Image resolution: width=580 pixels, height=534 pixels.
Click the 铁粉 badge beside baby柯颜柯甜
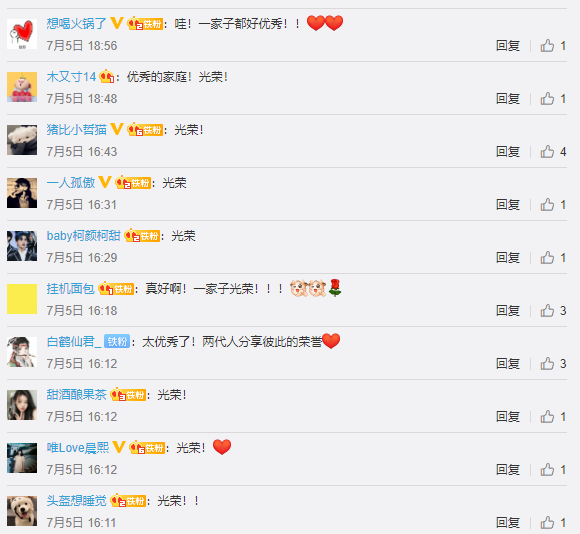coord(142,236)
